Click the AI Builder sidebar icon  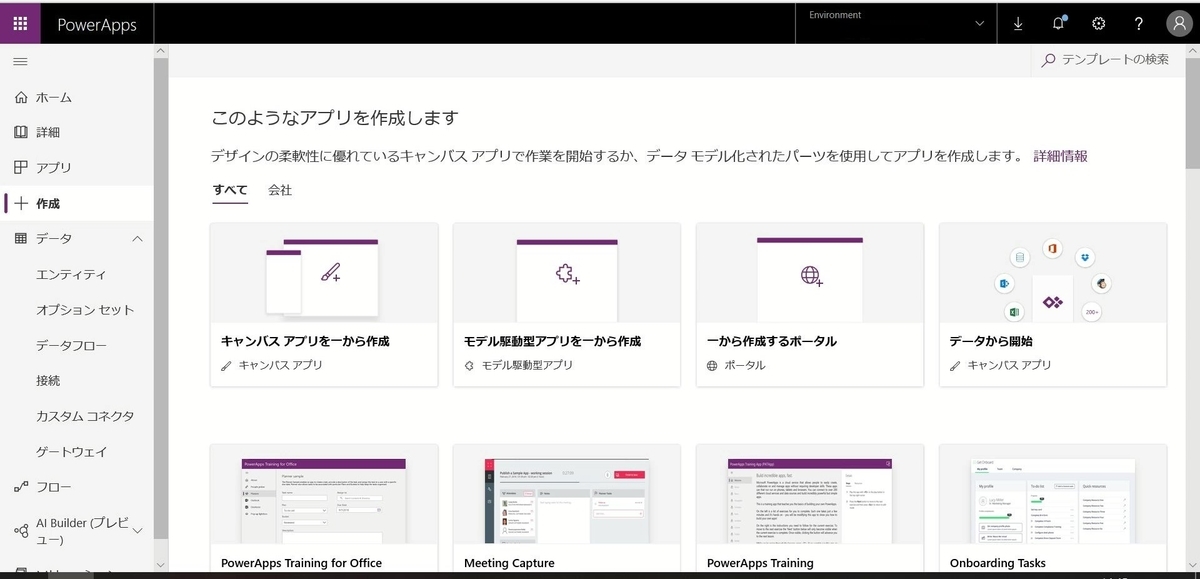pyautogui.click(x=23, y=530)
